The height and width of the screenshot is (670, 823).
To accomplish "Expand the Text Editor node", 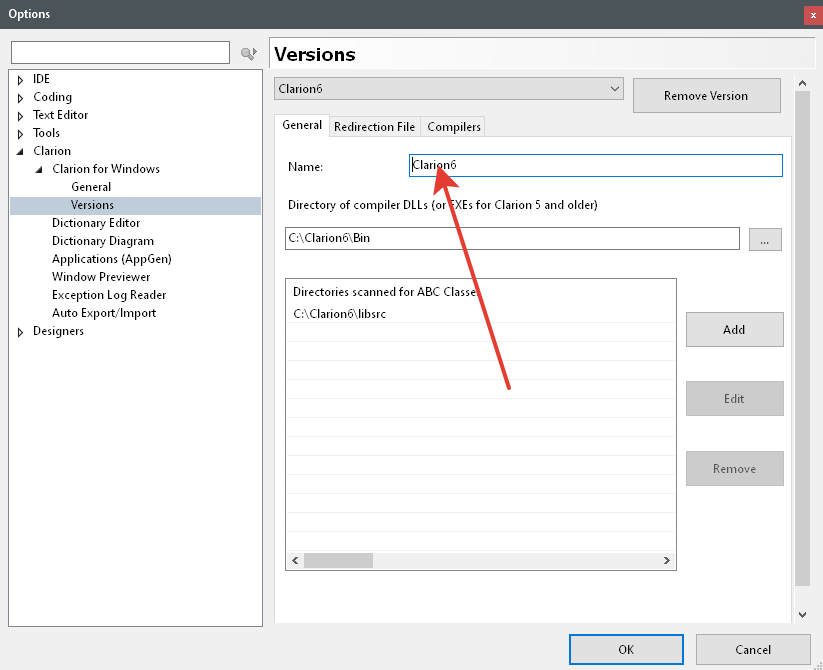I will [x=20, y=115].
